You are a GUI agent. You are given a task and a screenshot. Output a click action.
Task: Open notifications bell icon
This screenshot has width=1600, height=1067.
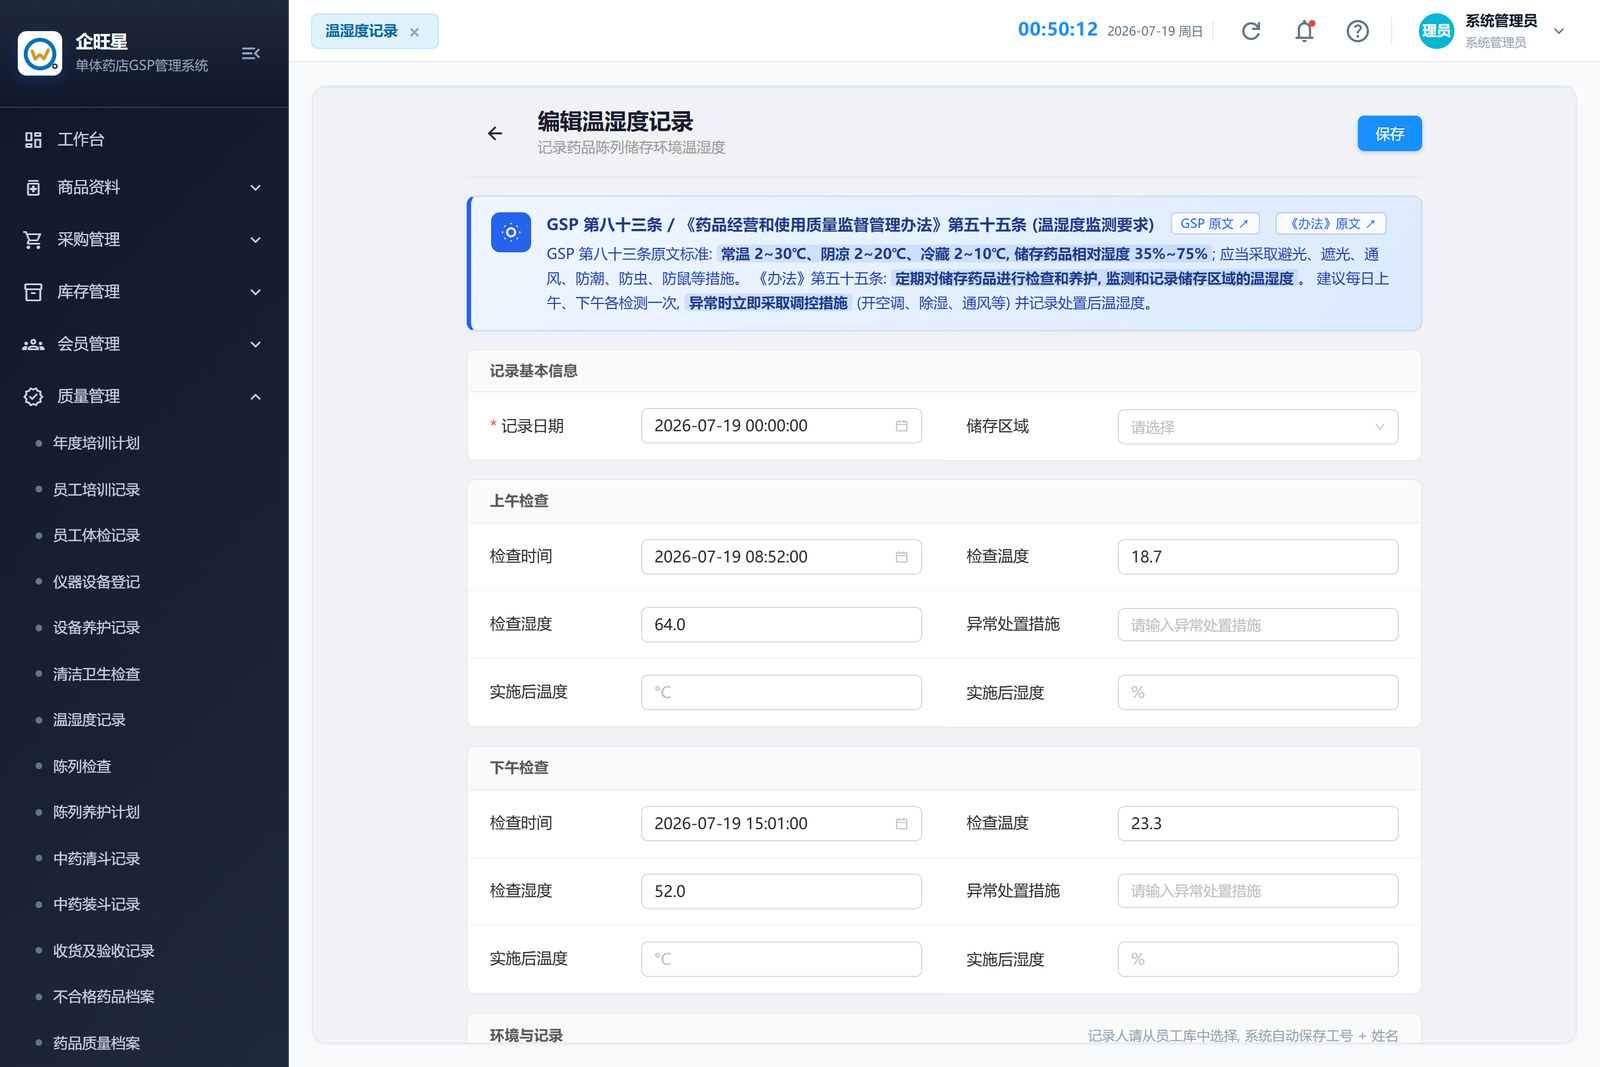tap(1304, 31)
